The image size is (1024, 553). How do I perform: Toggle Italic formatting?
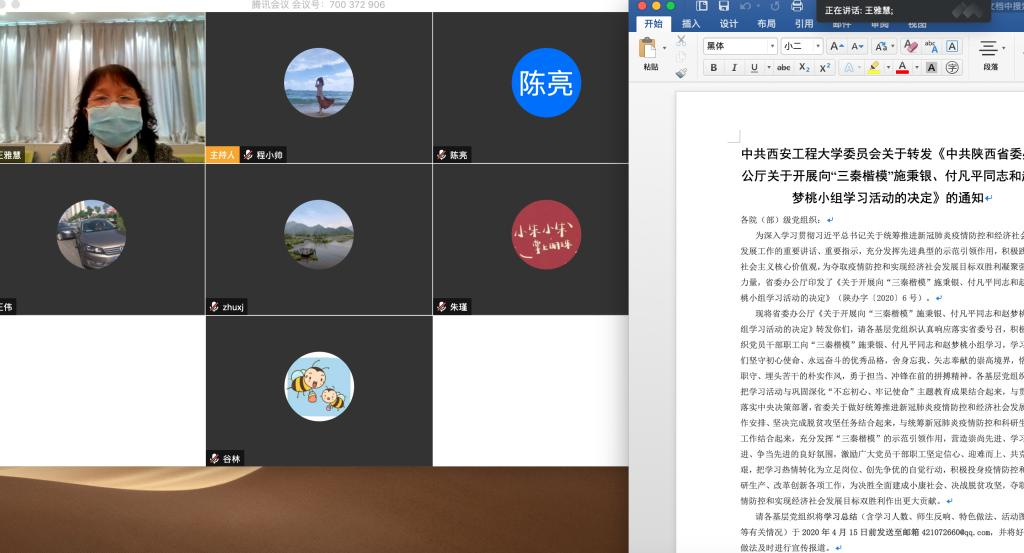(x=734, y=68)
